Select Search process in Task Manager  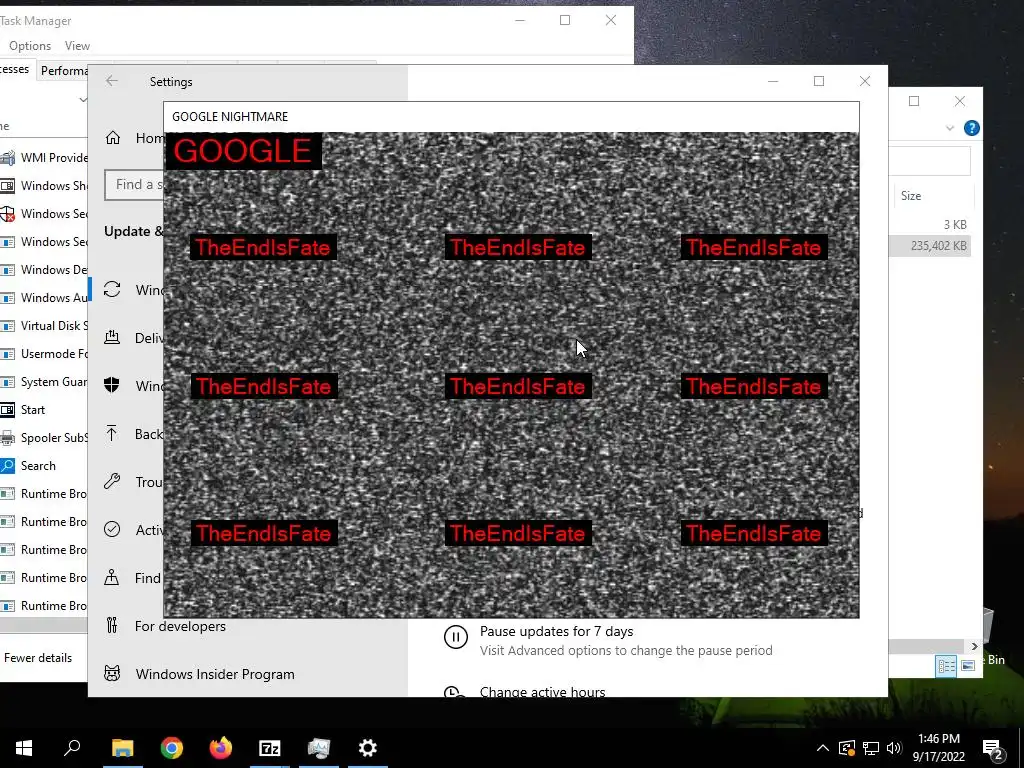[x=43, y=466]
